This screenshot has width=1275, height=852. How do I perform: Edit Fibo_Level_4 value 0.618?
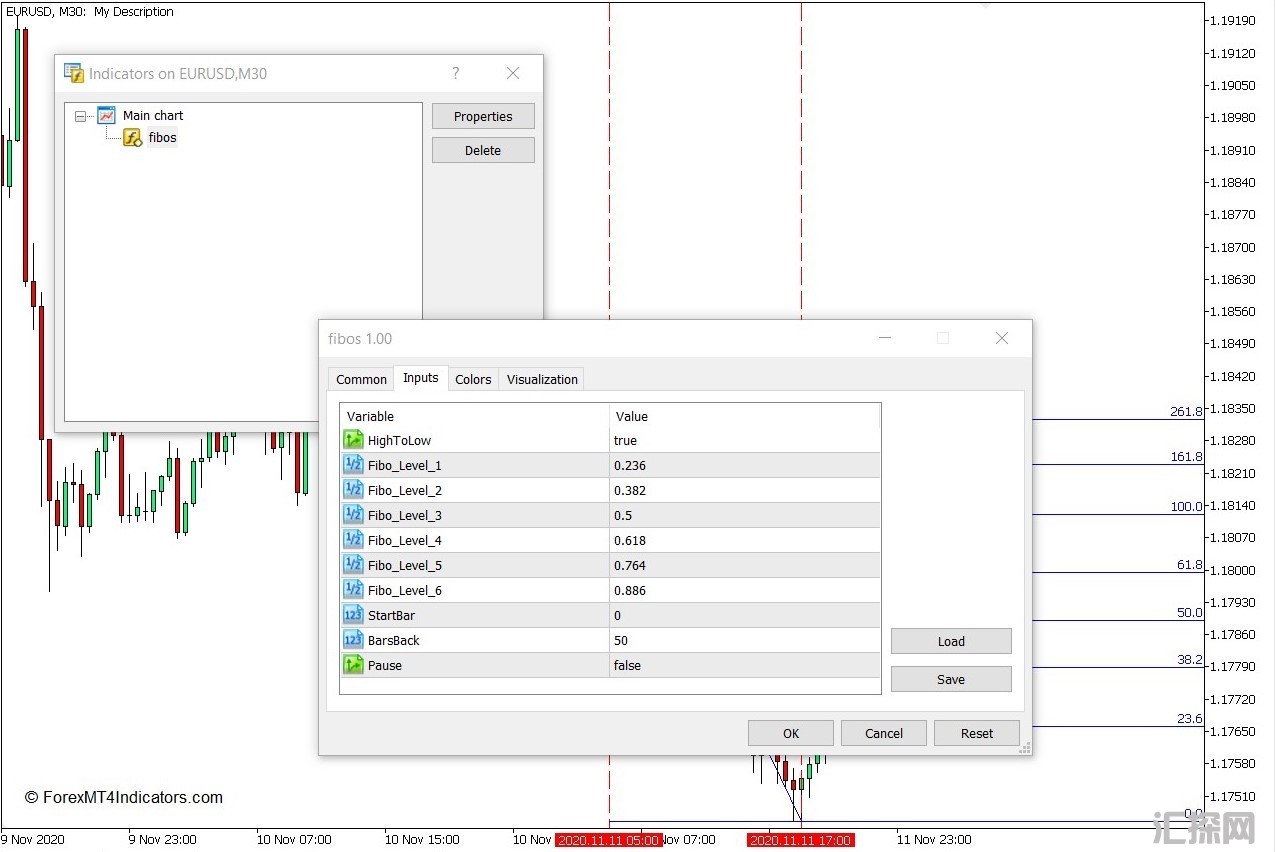(744, 540)
